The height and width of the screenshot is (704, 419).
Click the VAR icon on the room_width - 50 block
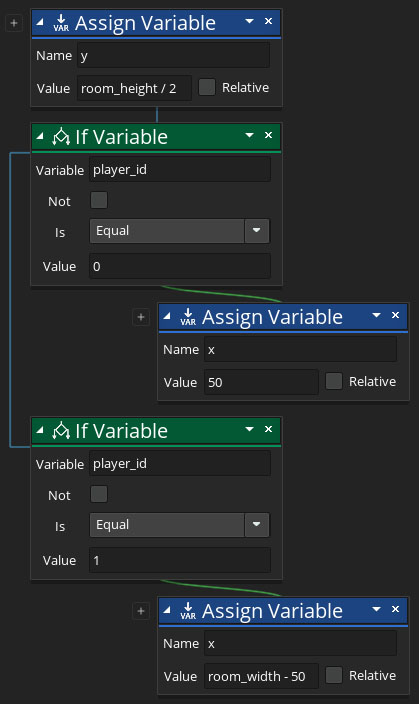pyautogui.click(x=188, y=611)
